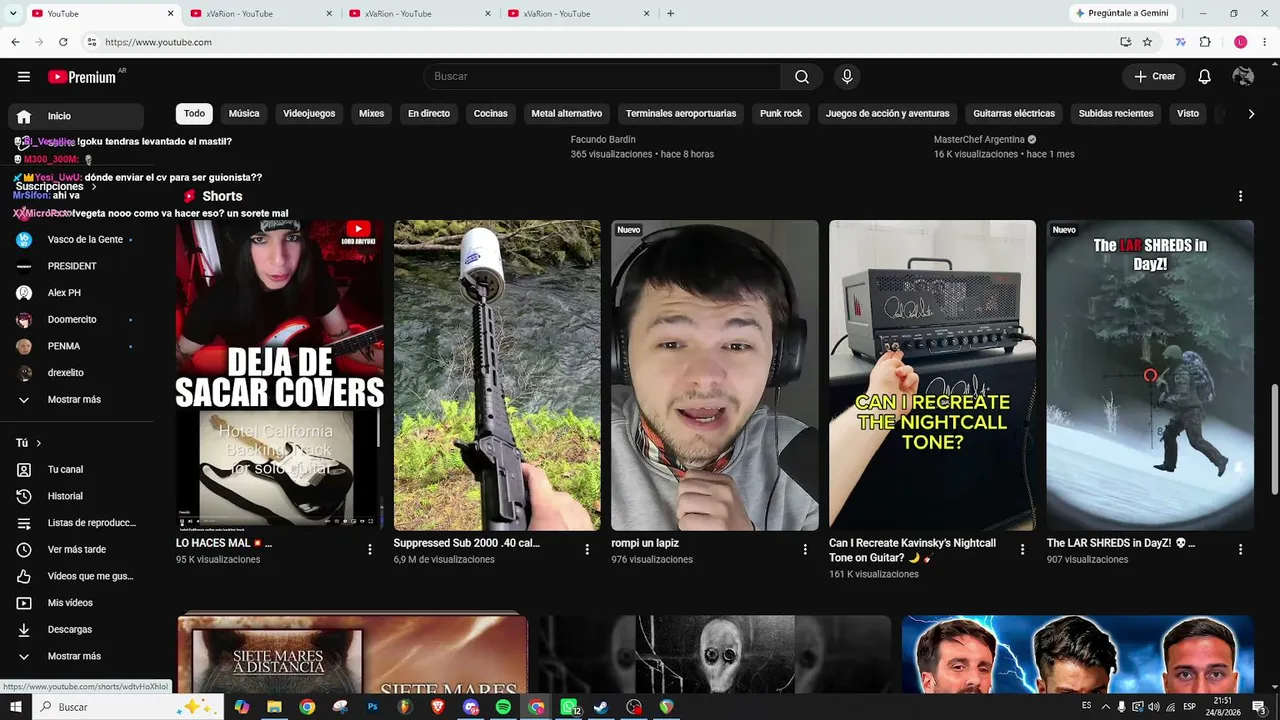The width and height of the screenshot is (1280, 720).
Task: Go to 'Inicio' in the sidebar
Action: point(76,116)
